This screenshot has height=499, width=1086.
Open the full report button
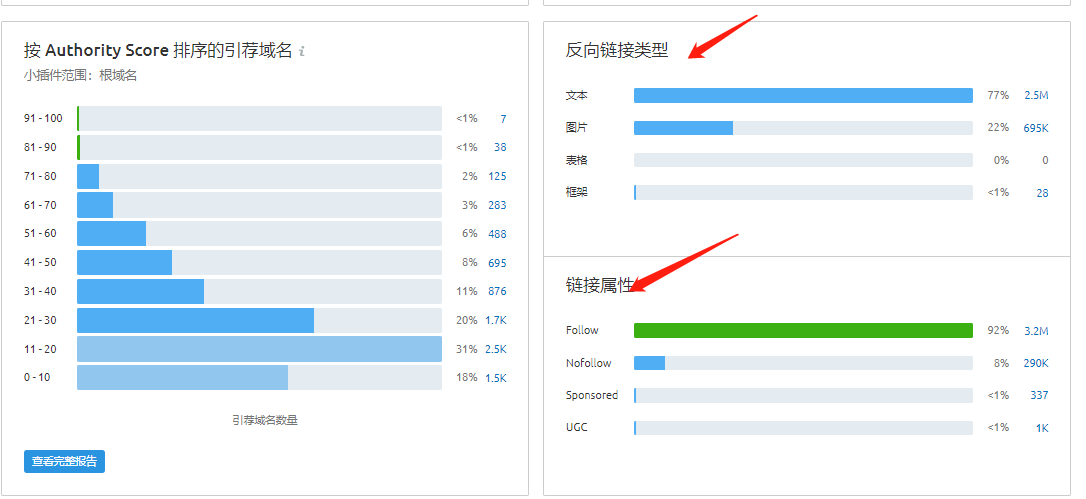coord(64,462)
